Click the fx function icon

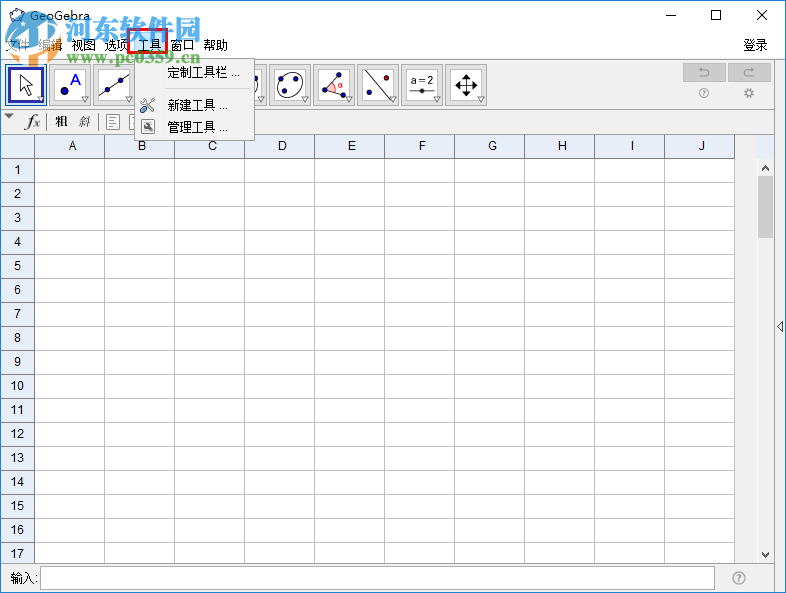point(32,121)
